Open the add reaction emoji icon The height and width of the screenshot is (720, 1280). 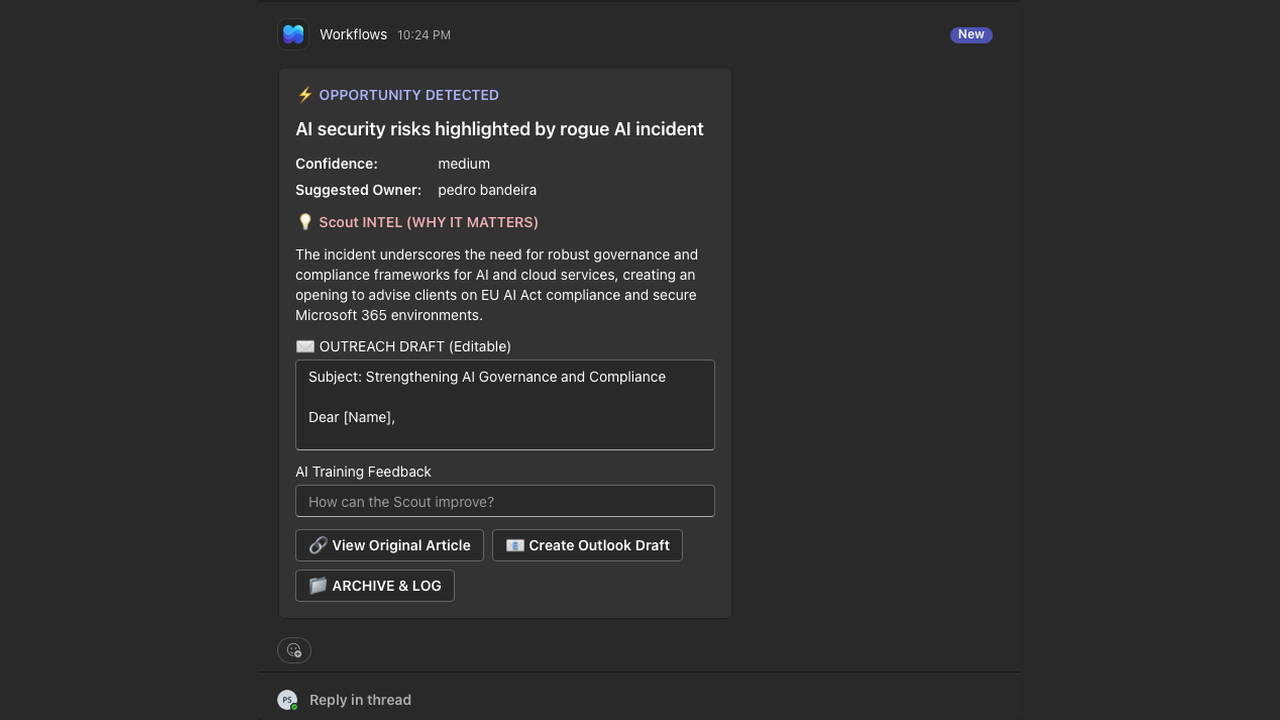pyautogui.click(x=294, y=650)
